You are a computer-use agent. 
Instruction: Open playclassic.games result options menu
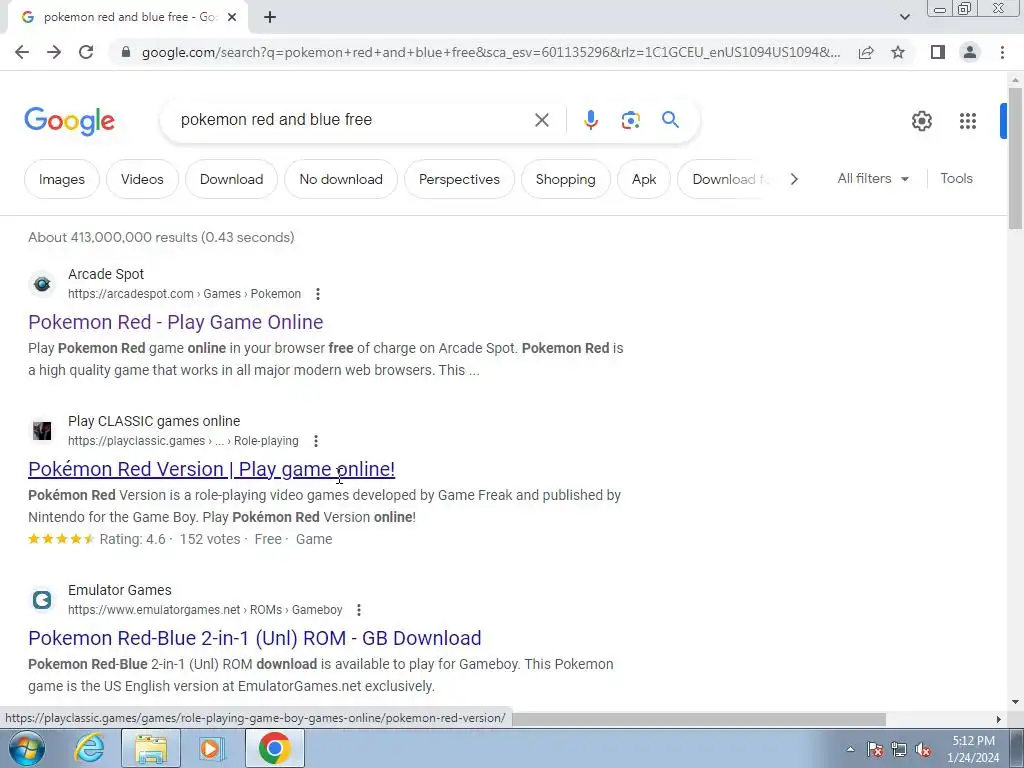315,441
